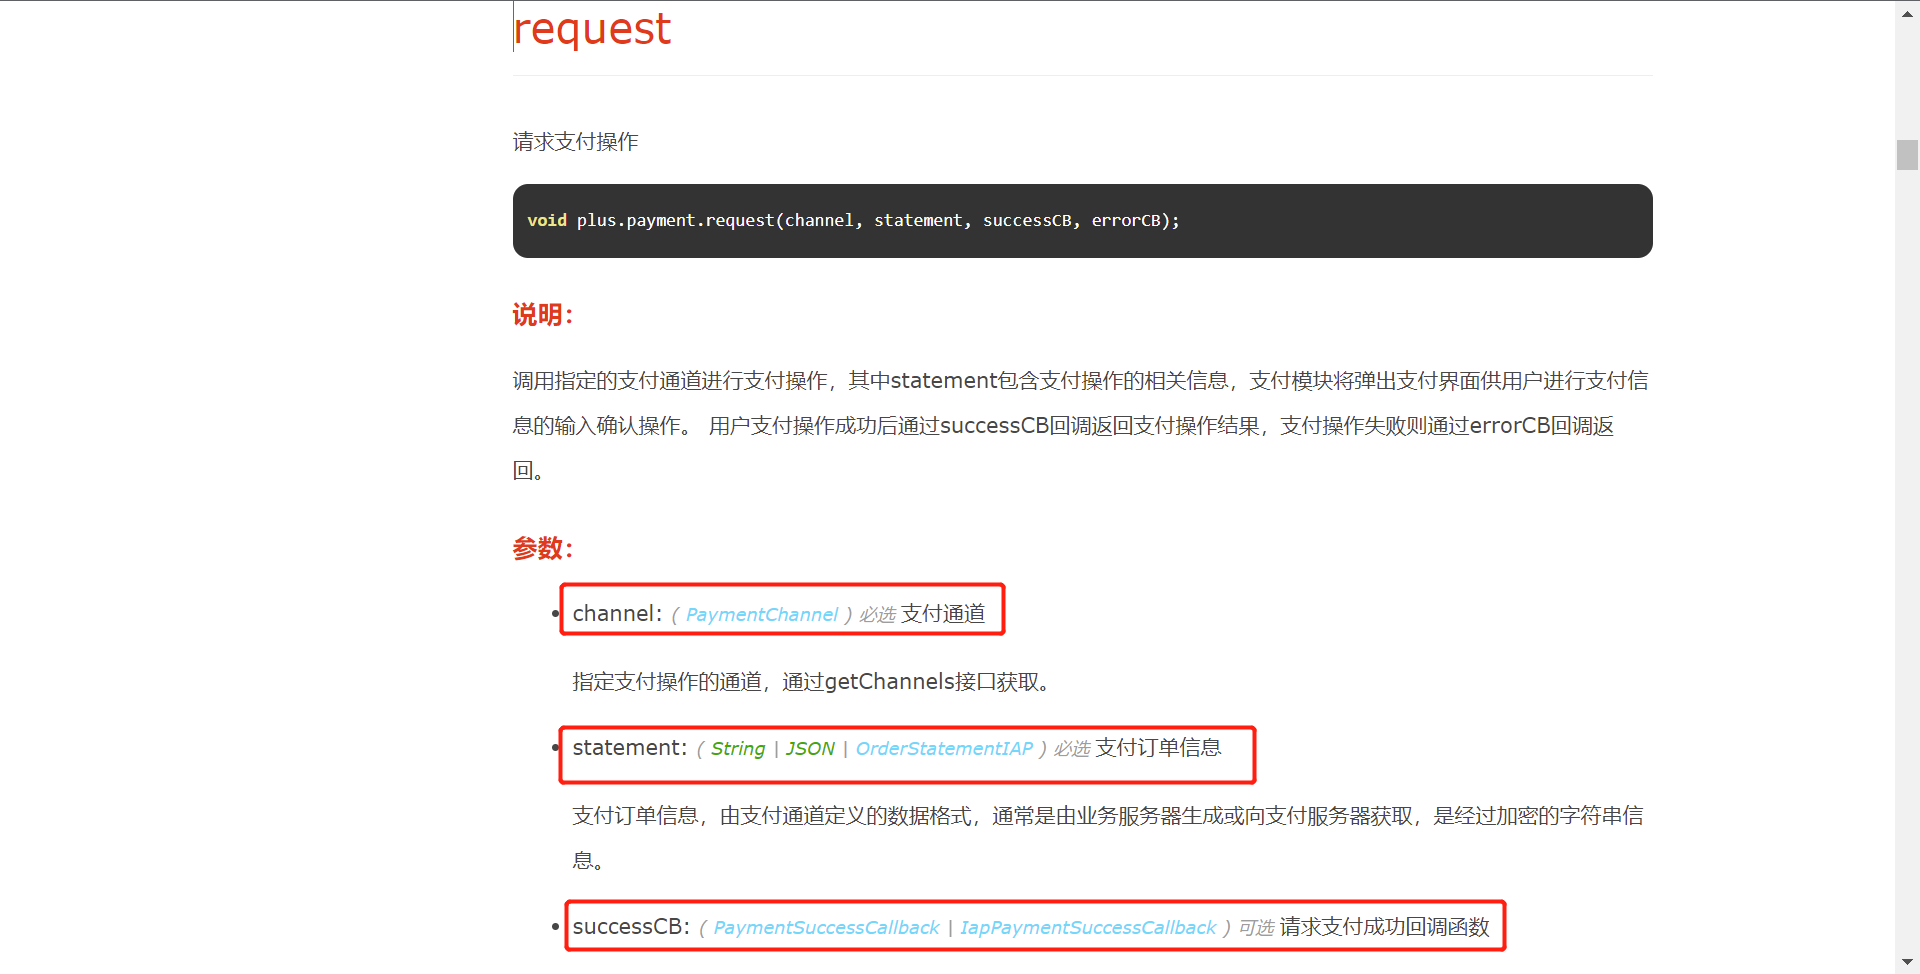This screenshot has height=974, width=1920.
Task: Click the 'channel:' parameter name
Action: pyautogui.click(x=617, y=614)
